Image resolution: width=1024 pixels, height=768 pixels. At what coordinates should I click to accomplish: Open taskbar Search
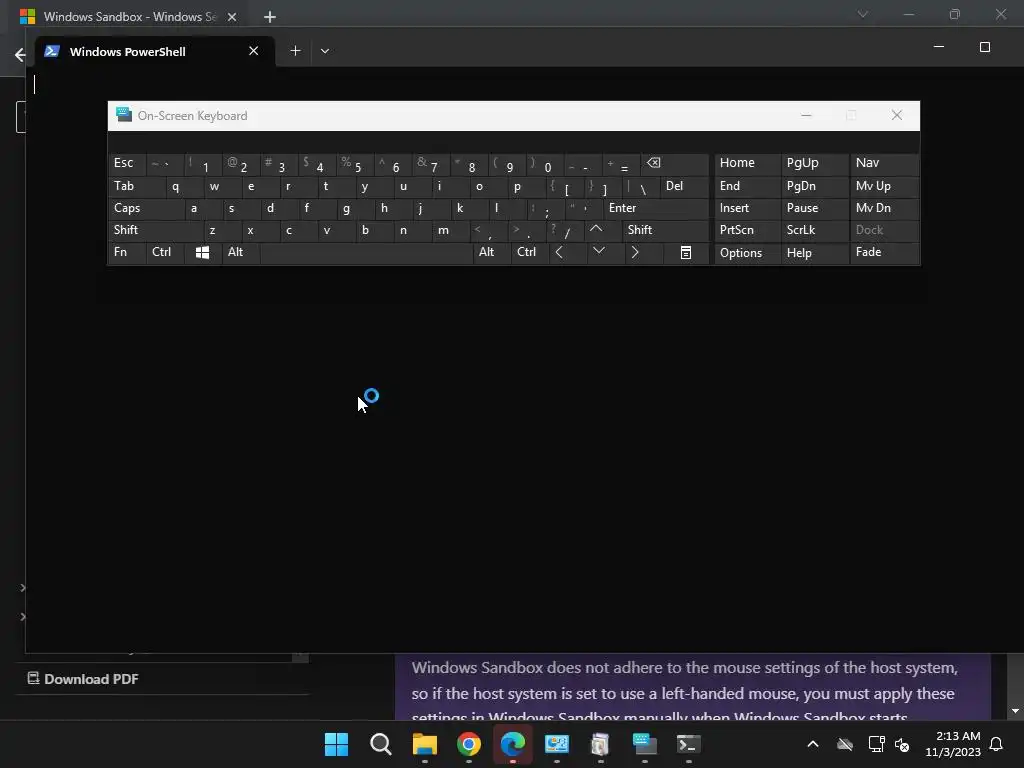[x=381, y=744]
